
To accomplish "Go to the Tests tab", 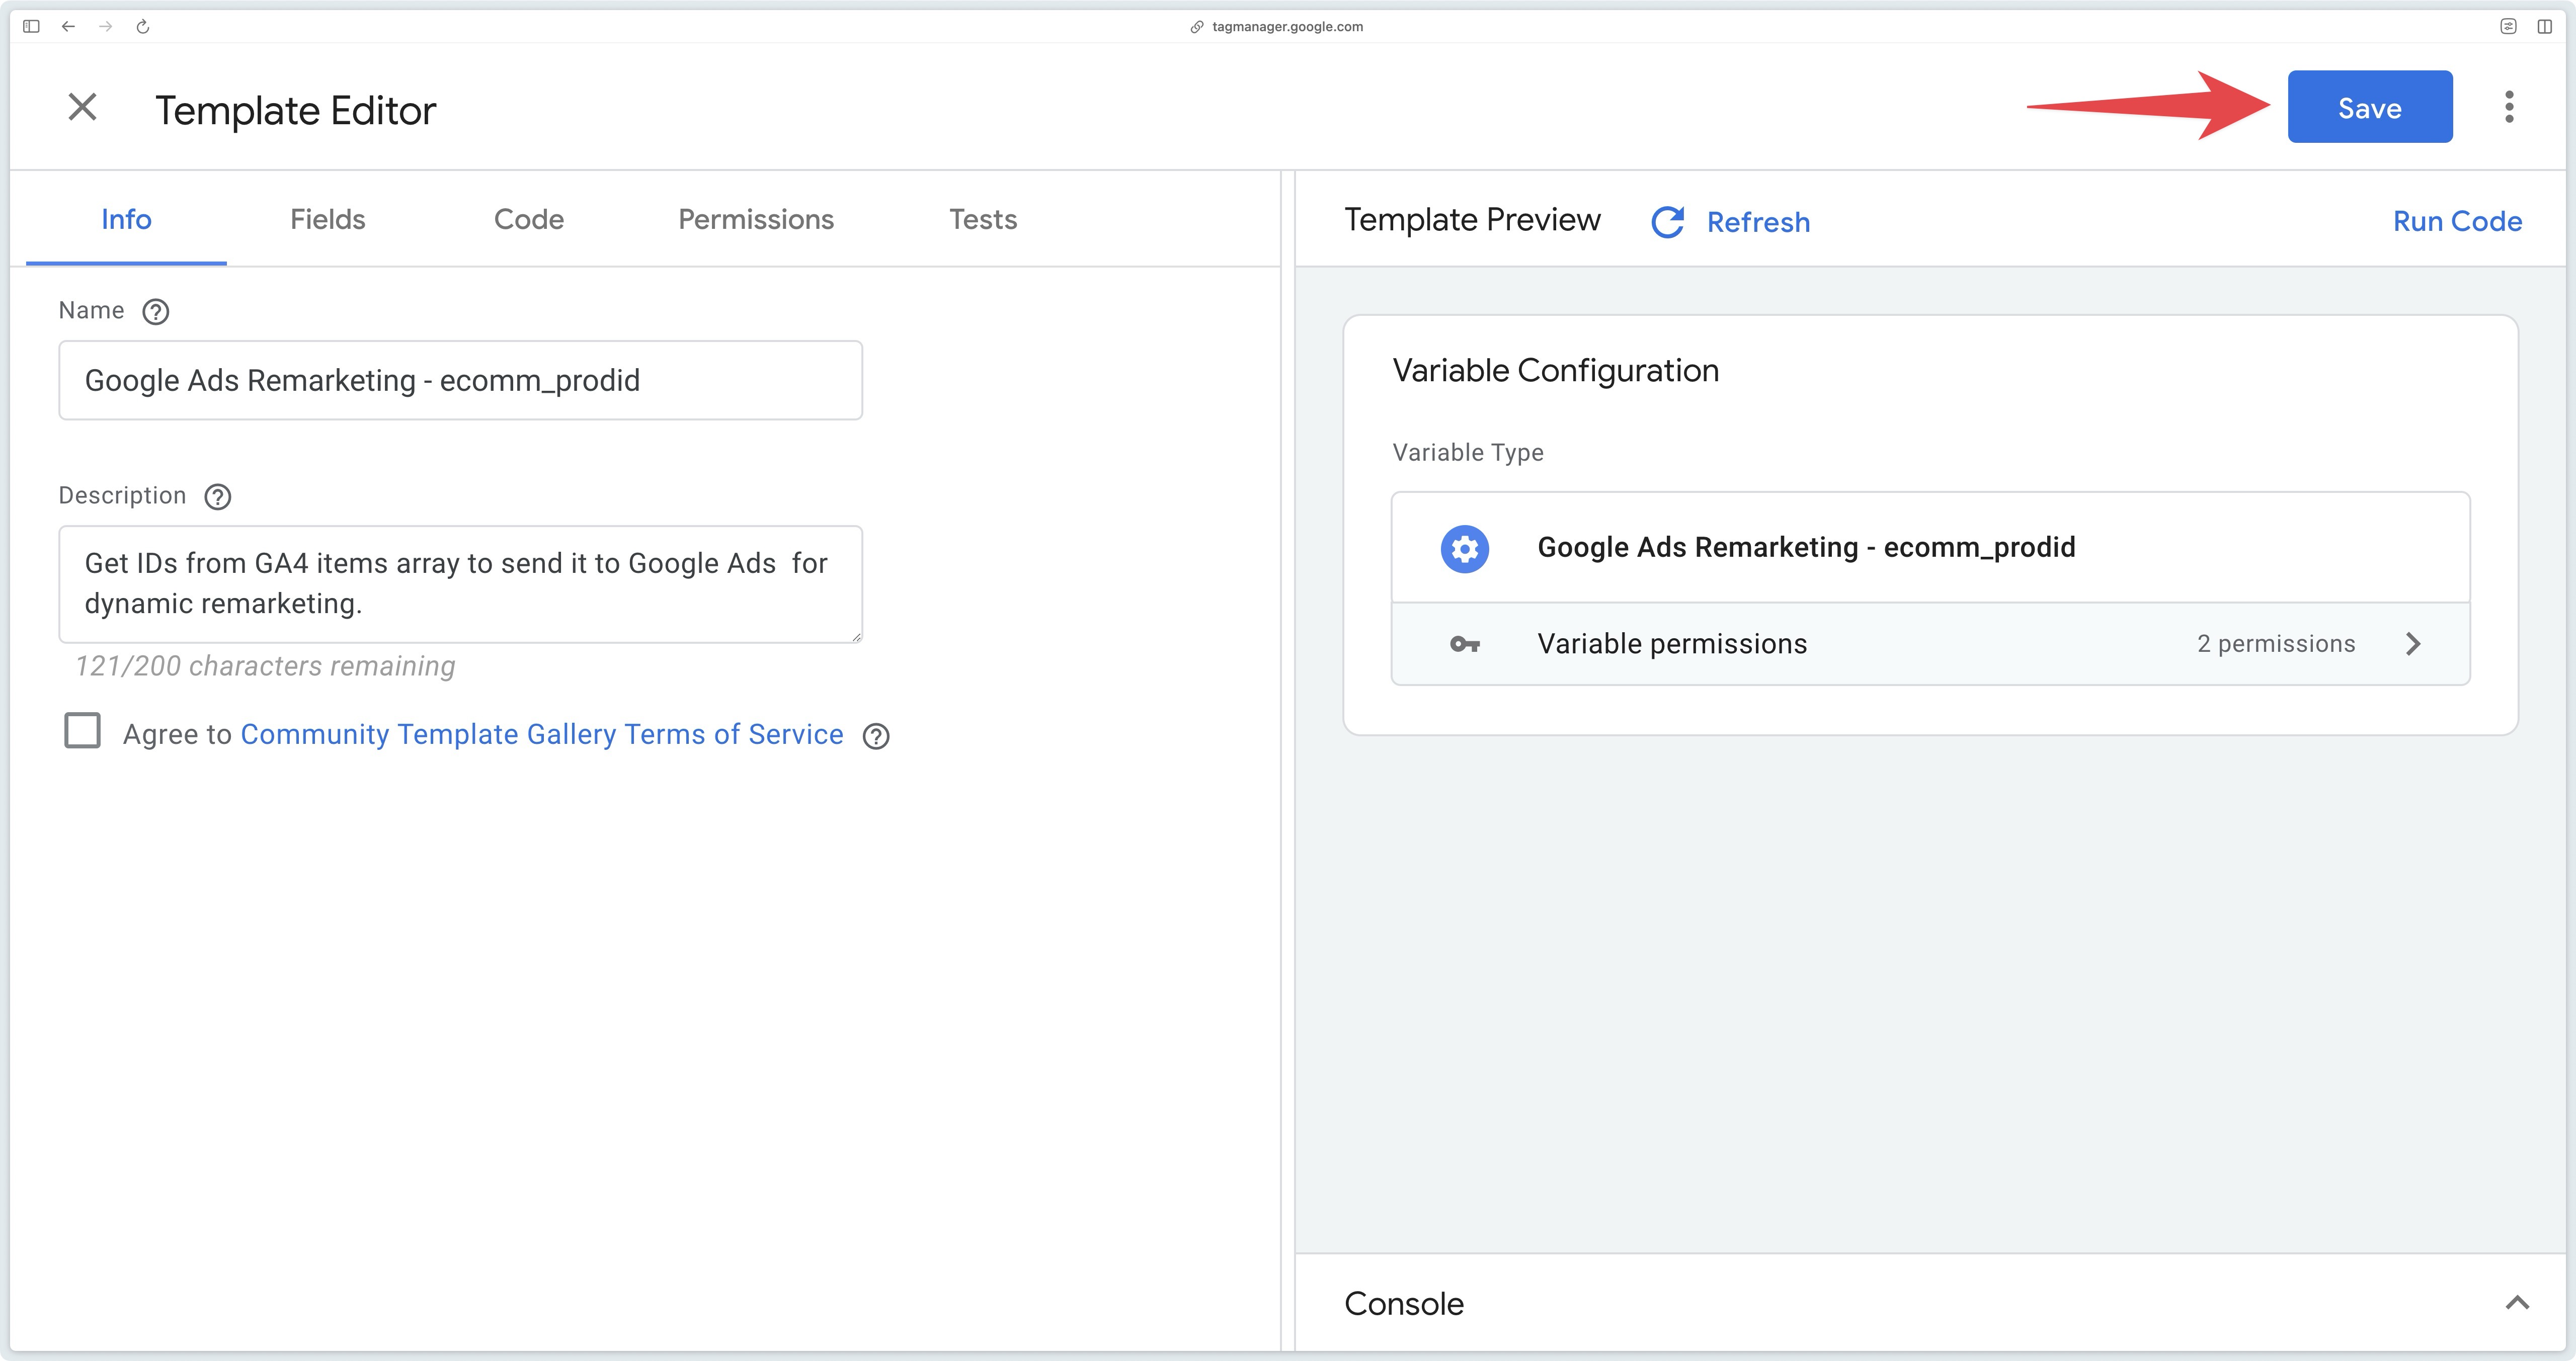I will coord(983,219).
